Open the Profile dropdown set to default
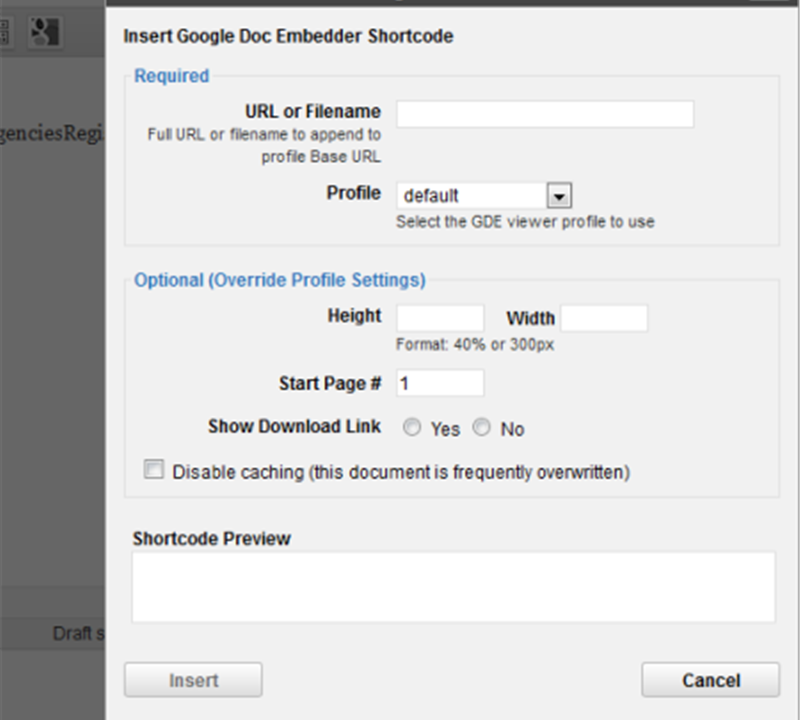The height and width of the screenshot is (720, 800). pyautogui.click(x=560, y=195)
